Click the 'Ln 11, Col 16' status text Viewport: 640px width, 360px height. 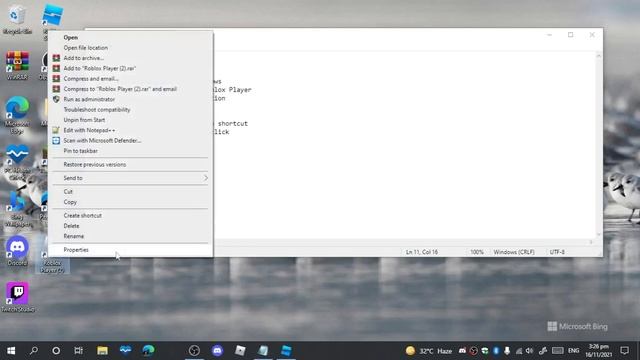point(422,252)
